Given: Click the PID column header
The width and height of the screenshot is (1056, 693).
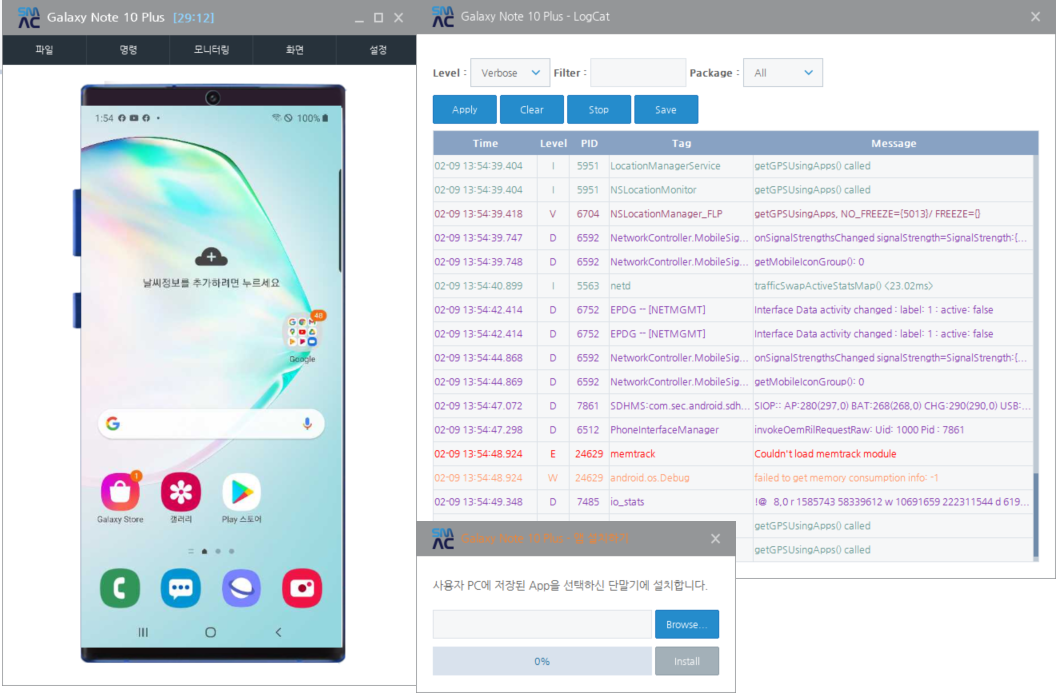Looking at the screenshot, I should point(589,143).
